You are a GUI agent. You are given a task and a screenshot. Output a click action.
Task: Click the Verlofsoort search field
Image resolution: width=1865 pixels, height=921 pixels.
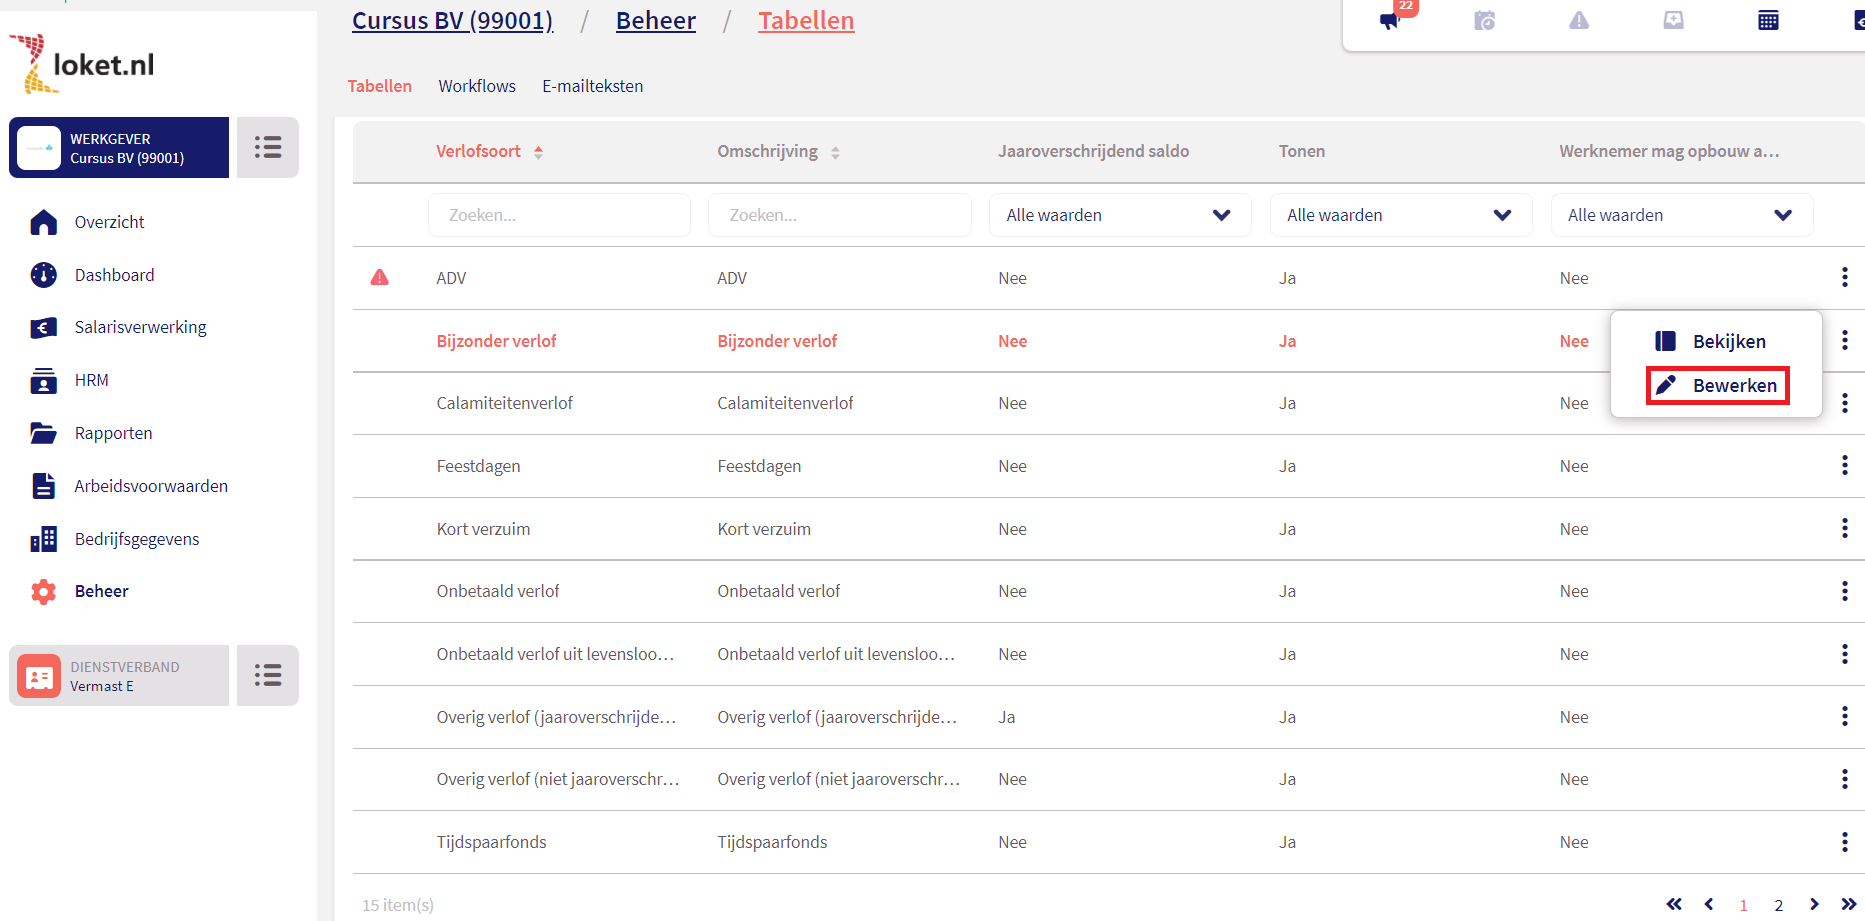point(559,215)
